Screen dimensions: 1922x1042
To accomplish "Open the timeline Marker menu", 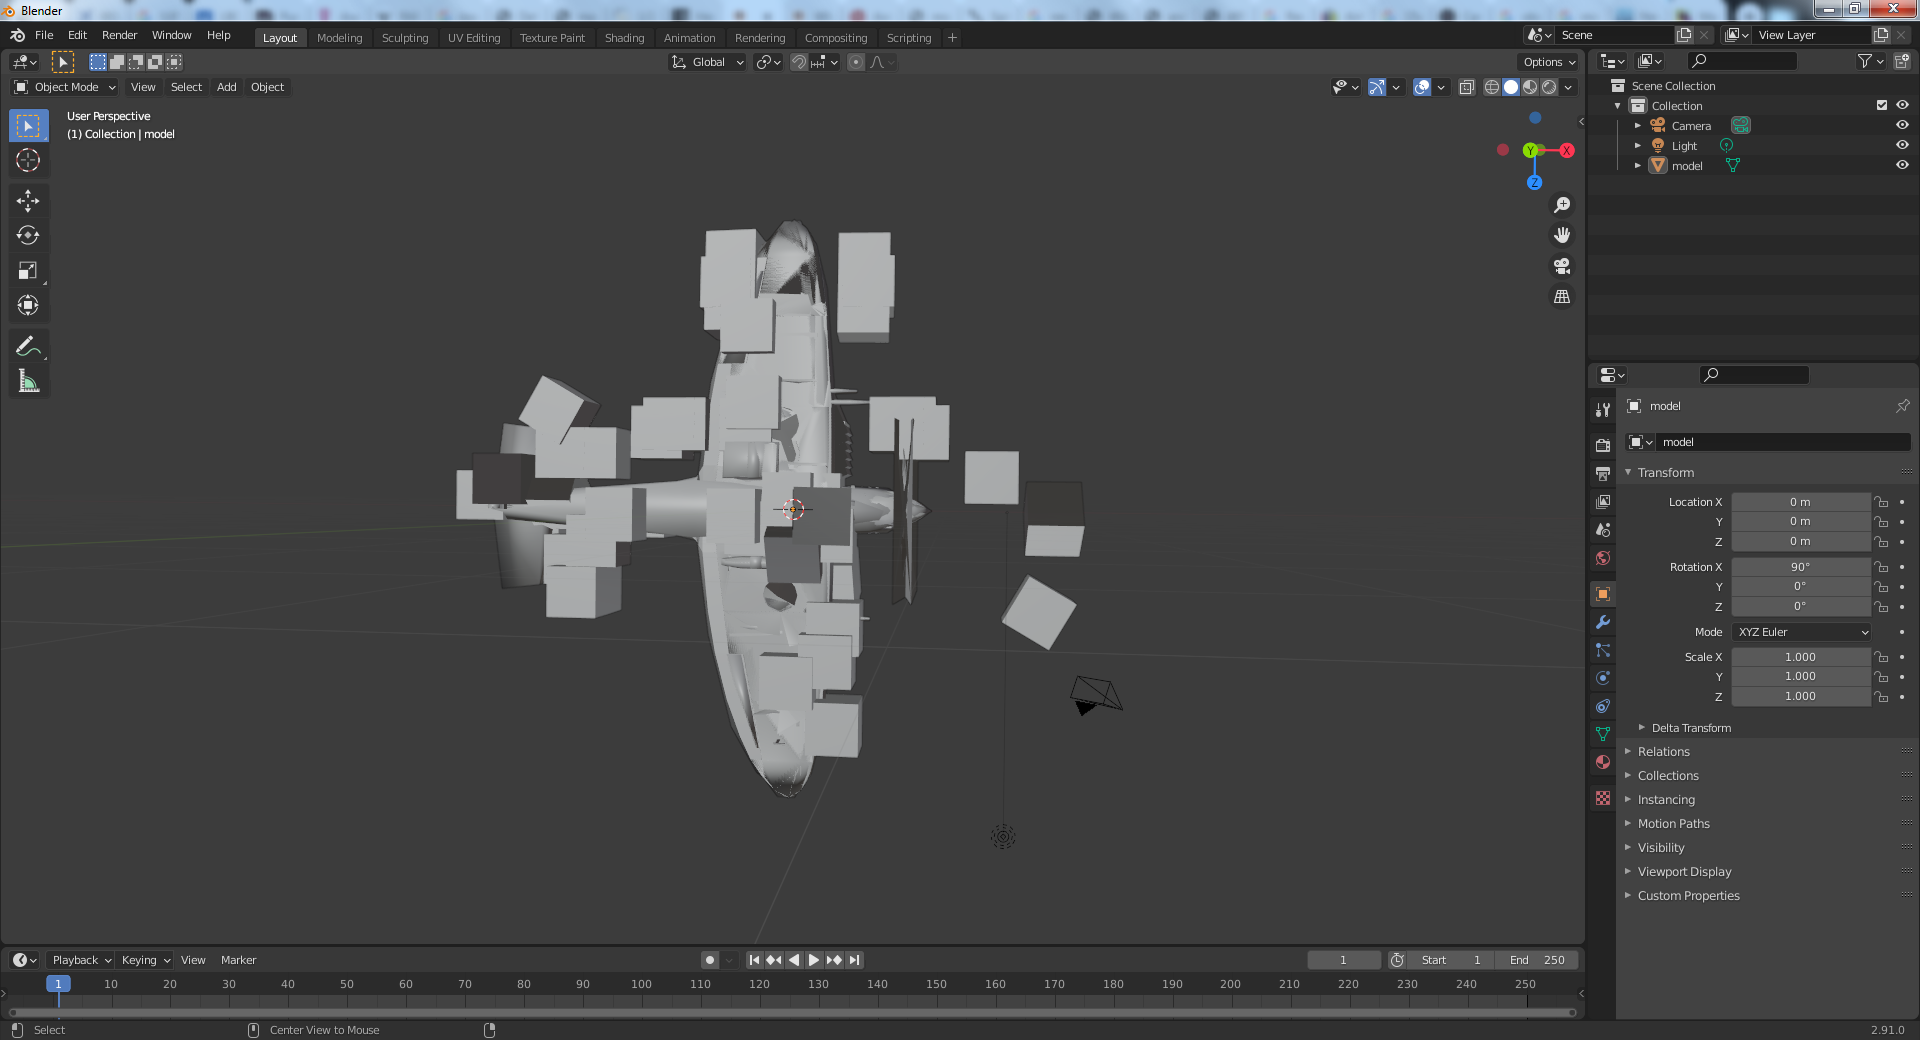I will (239, 961).
